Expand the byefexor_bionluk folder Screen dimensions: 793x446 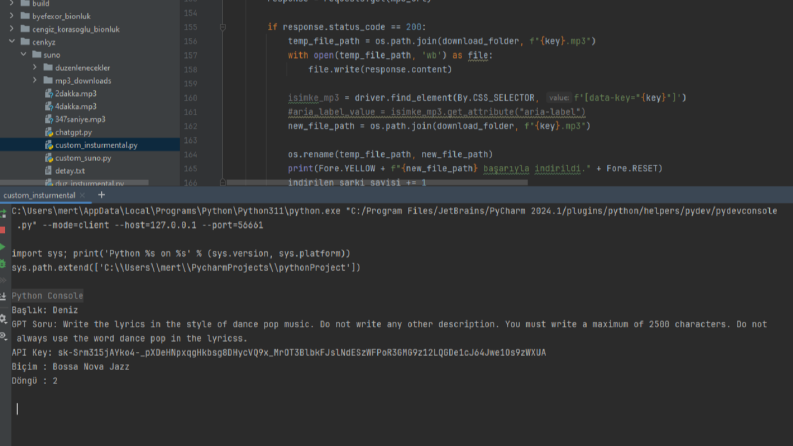(12, 16)
